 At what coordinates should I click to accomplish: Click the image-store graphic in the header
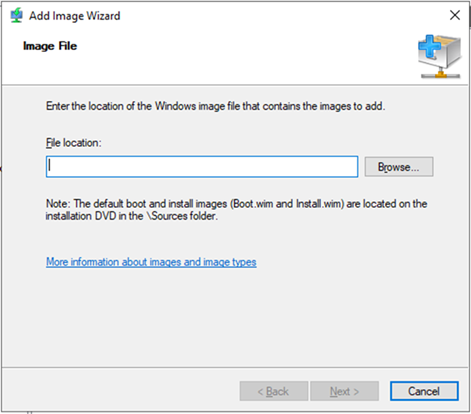coord(440,57)
